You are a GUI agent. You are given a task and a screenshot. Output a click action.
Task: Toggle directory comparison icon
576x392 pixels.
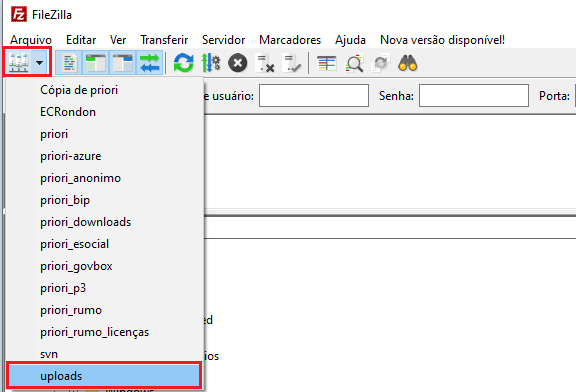point(354,63)
